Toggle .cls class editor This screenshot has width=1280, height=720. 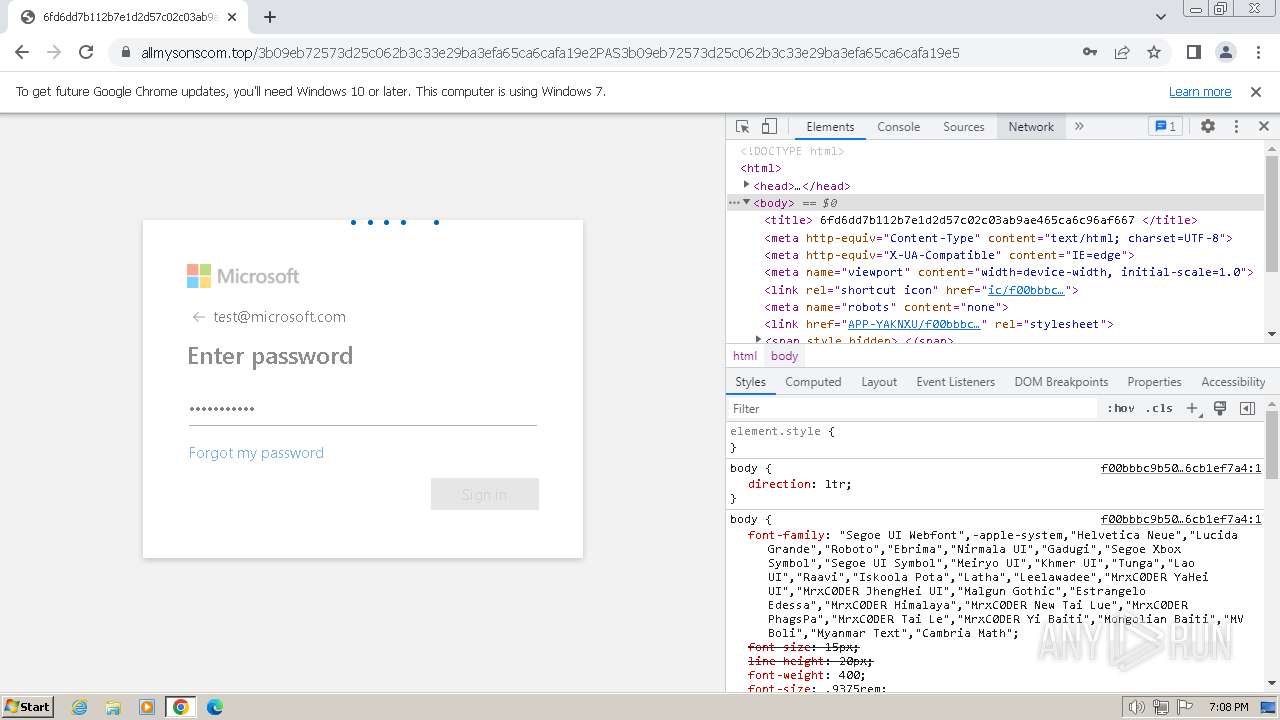click(1159, 408)
